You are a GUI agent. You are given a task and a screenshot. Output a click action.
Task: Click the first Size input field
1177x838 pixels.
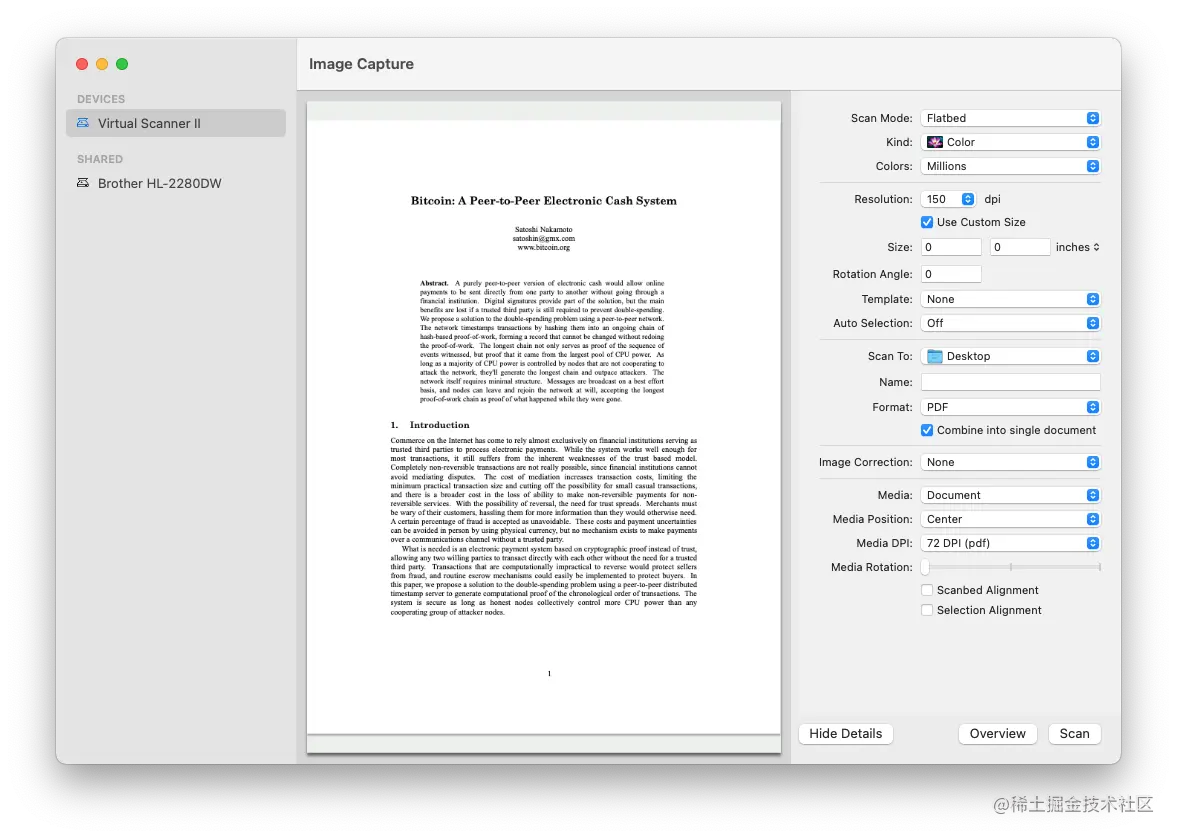951,247
